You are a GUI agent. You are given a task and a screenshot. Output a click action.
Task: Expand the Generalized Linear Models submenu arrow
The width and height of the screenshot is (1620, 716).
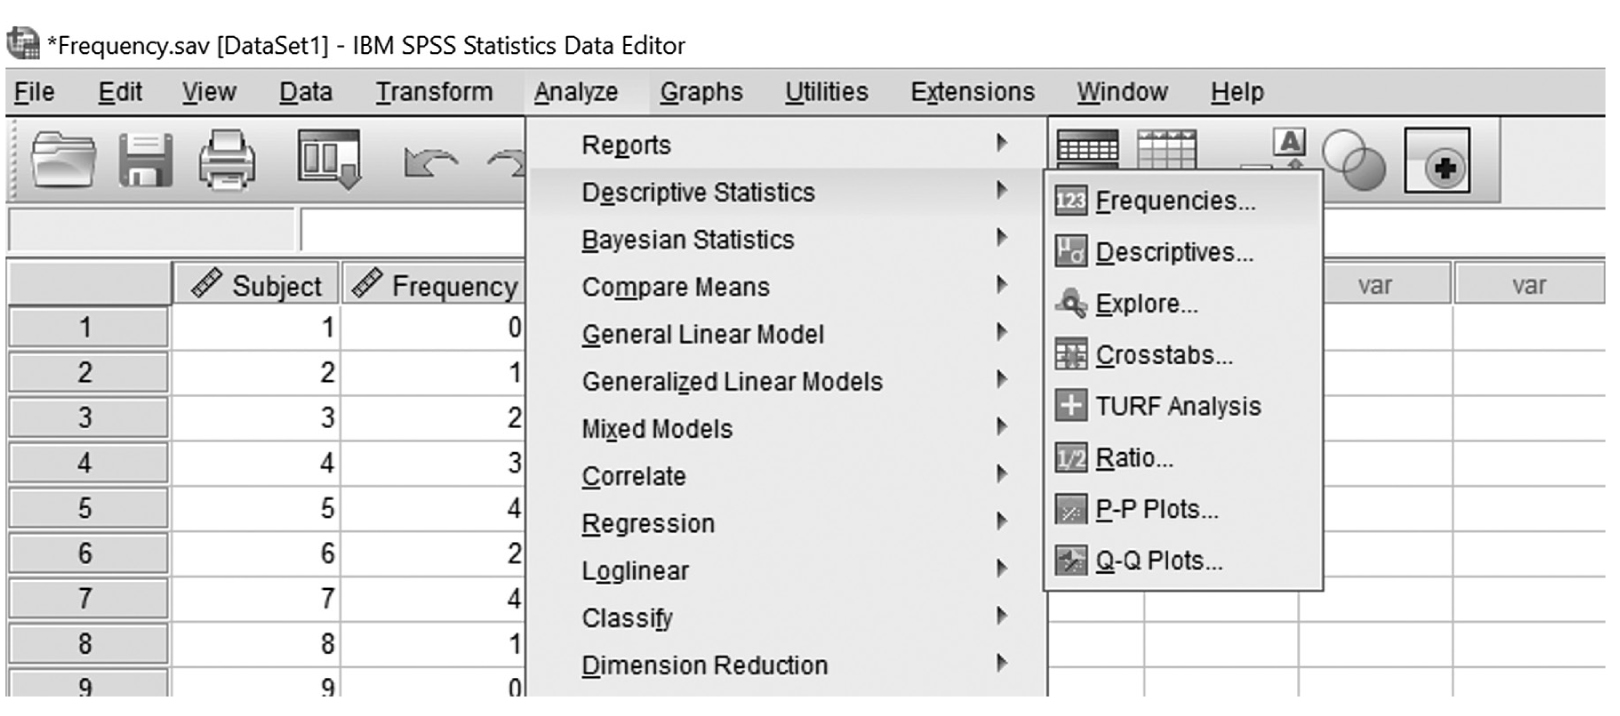[1001, 380]
